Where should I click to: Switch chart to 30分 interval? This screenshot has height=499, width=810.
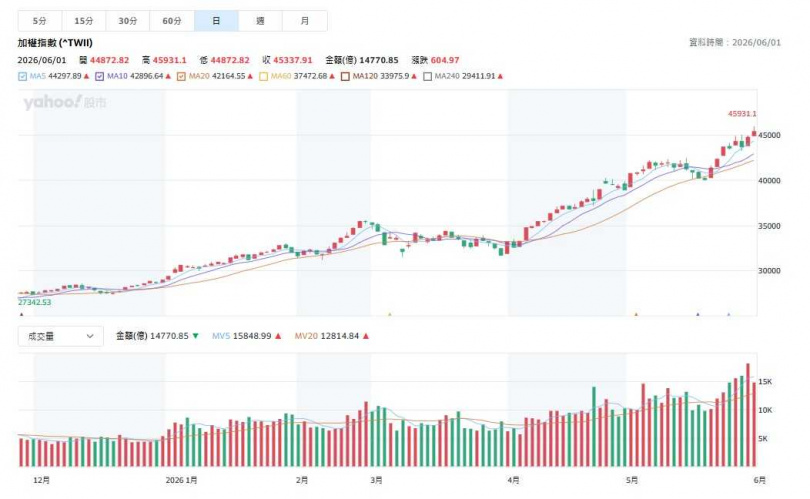click(128, 21)
